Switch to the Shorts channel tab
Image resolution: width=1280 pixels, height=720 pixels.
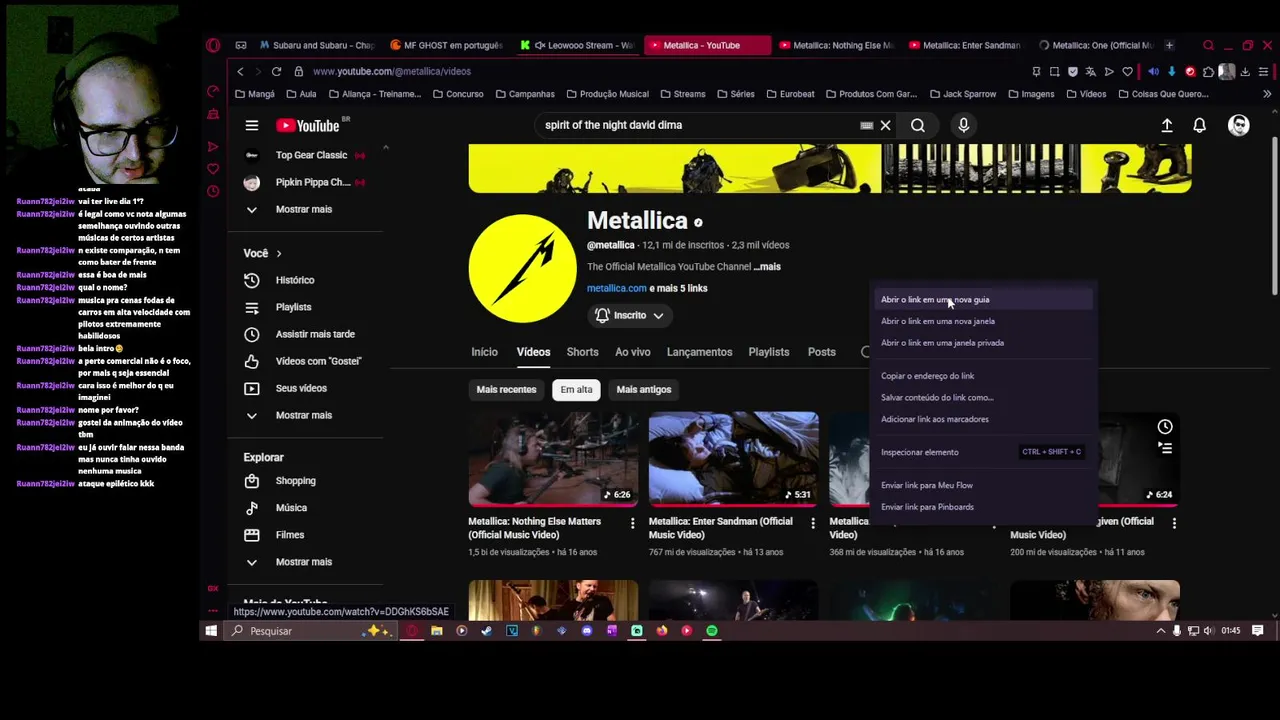click(x=582, y=352)
